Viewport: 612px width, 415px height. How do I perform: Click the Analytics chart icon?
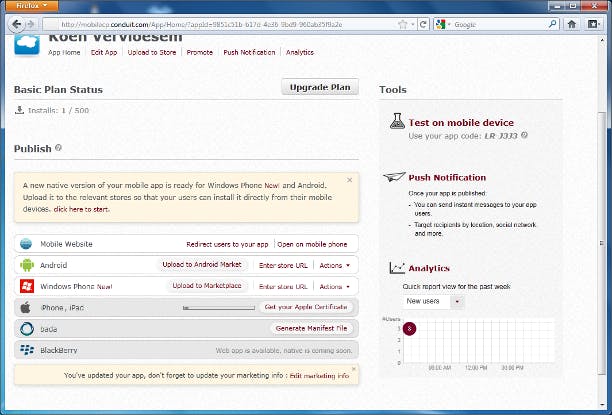[x=397, y=268]
